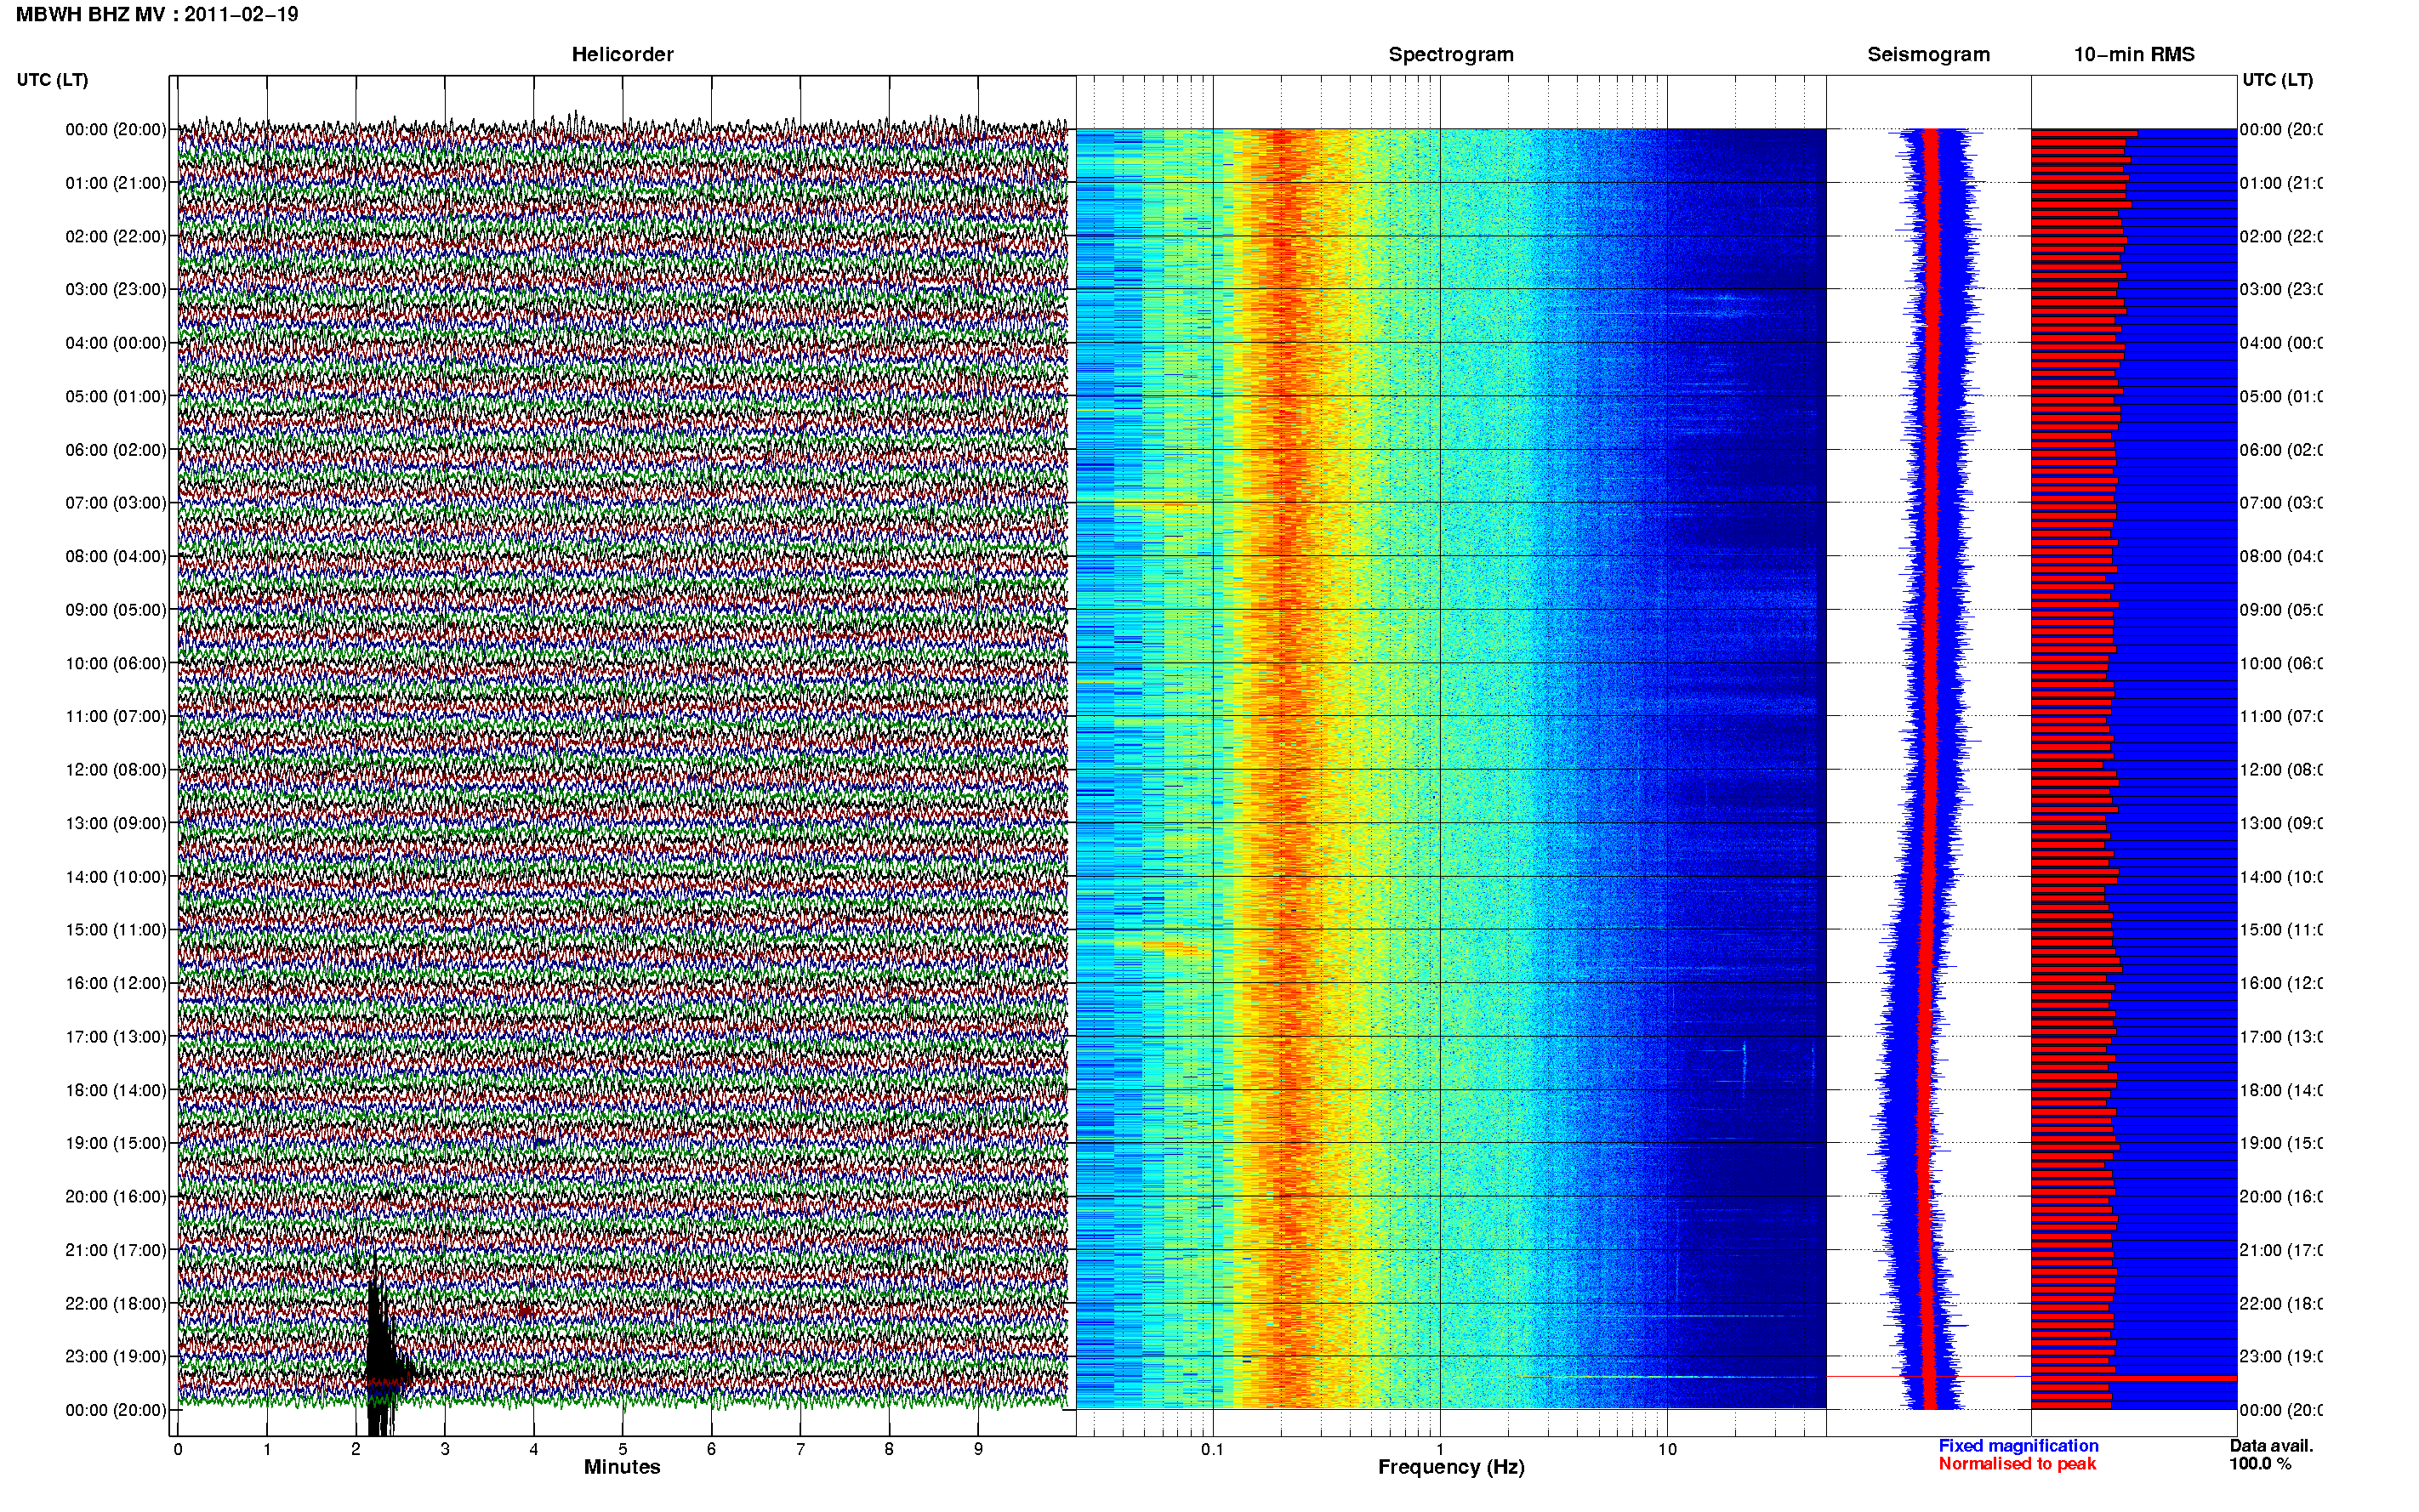Click the '02:00 (22:00)' time label
Screen dimensions: 2419x1512
click(116, 236)
